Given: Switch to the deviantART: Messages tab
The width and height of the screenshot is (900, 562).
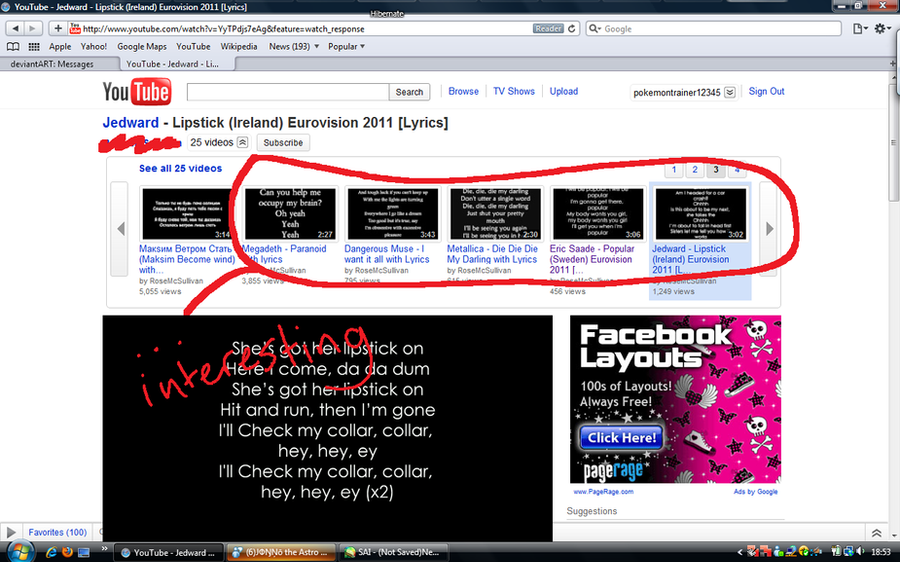Looking at the screenshot, I should point(59,64).
